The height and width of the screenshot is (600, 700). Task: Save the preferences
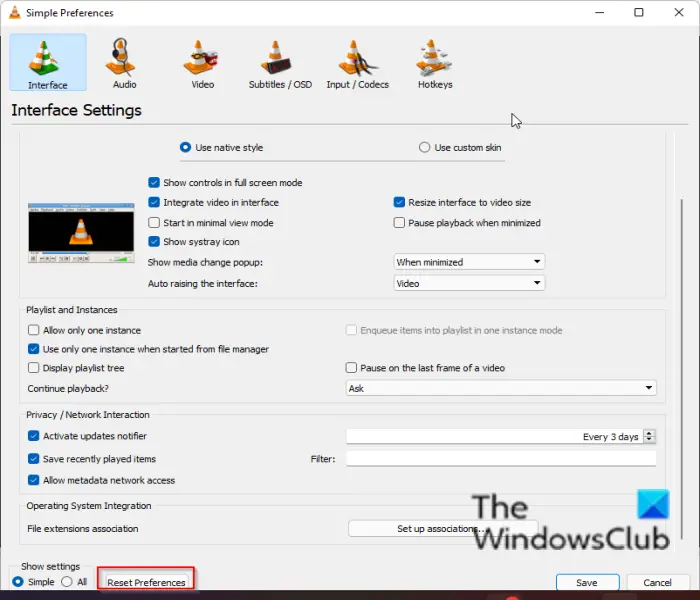587,582
